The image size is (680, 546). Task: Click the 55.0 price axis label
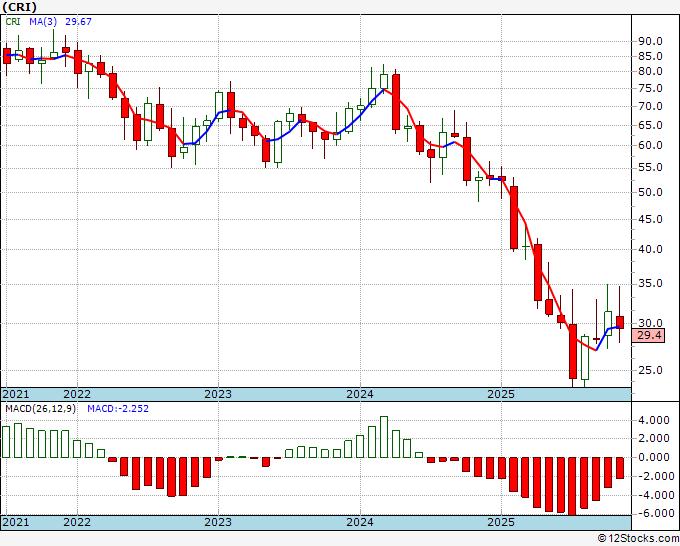click(x=650, y=167)
